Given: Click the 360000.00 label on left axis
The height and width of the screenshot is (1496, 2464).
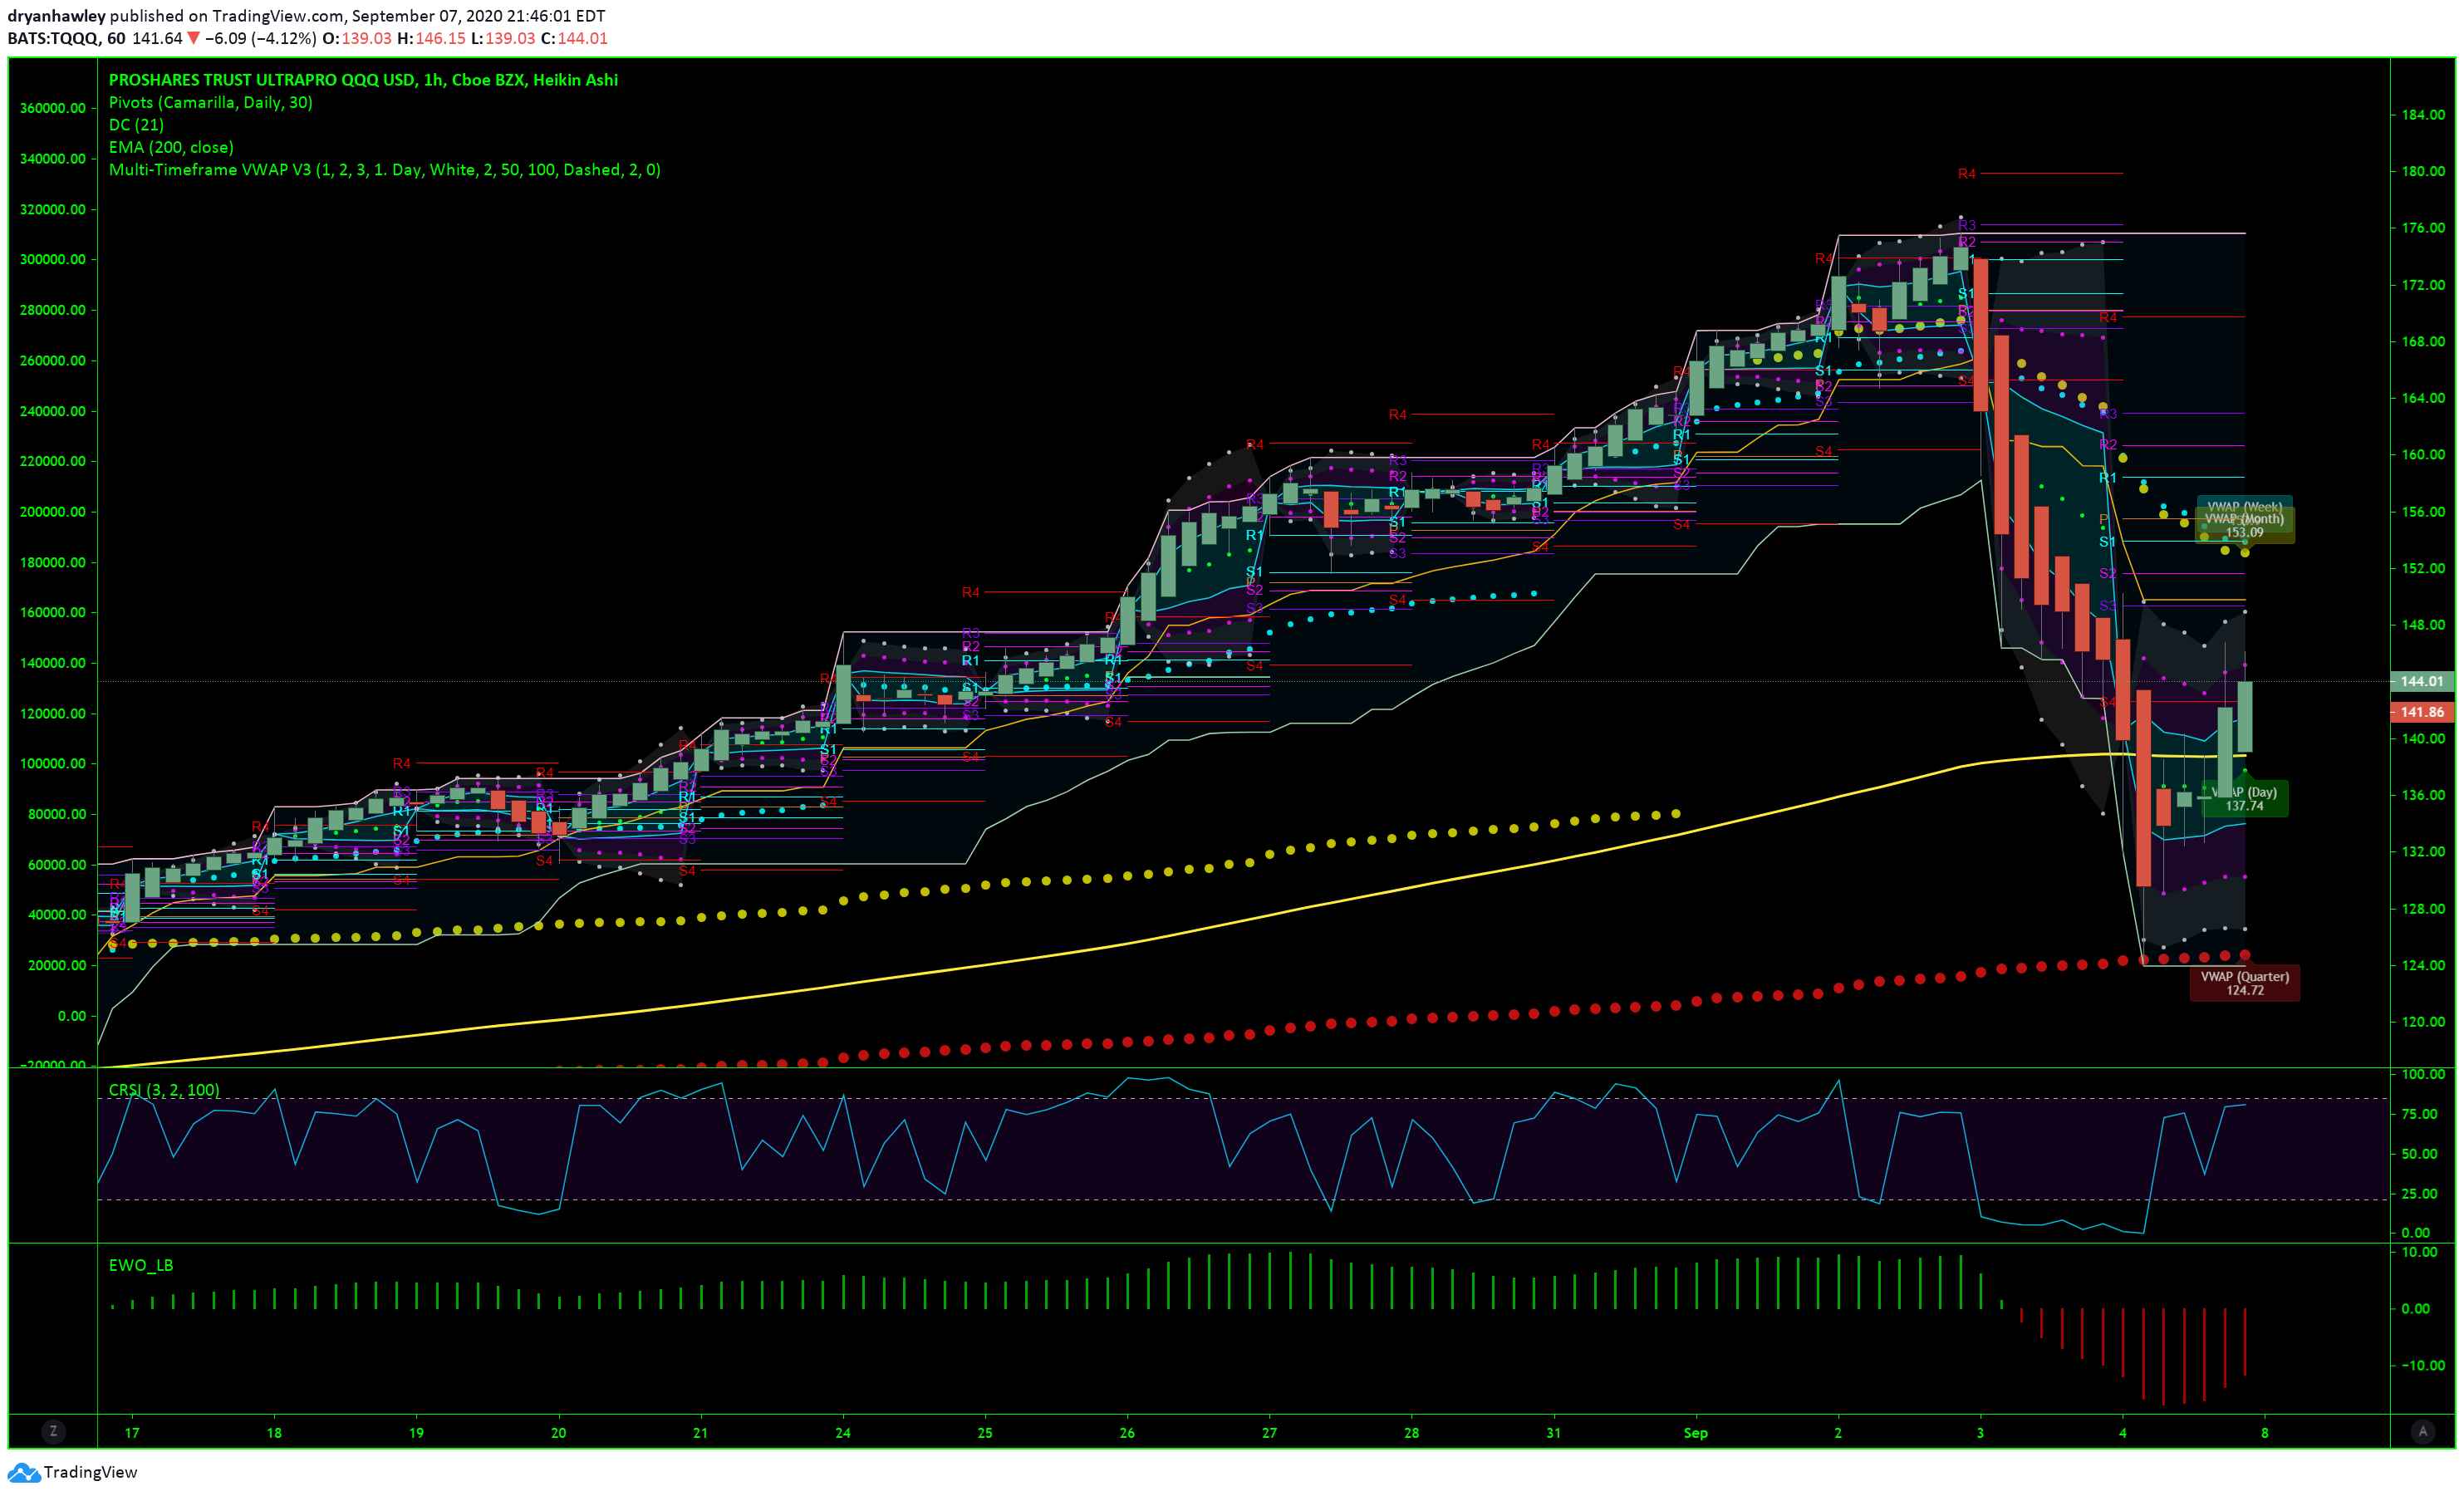Looking at the screenshot, I should (53, 108).
